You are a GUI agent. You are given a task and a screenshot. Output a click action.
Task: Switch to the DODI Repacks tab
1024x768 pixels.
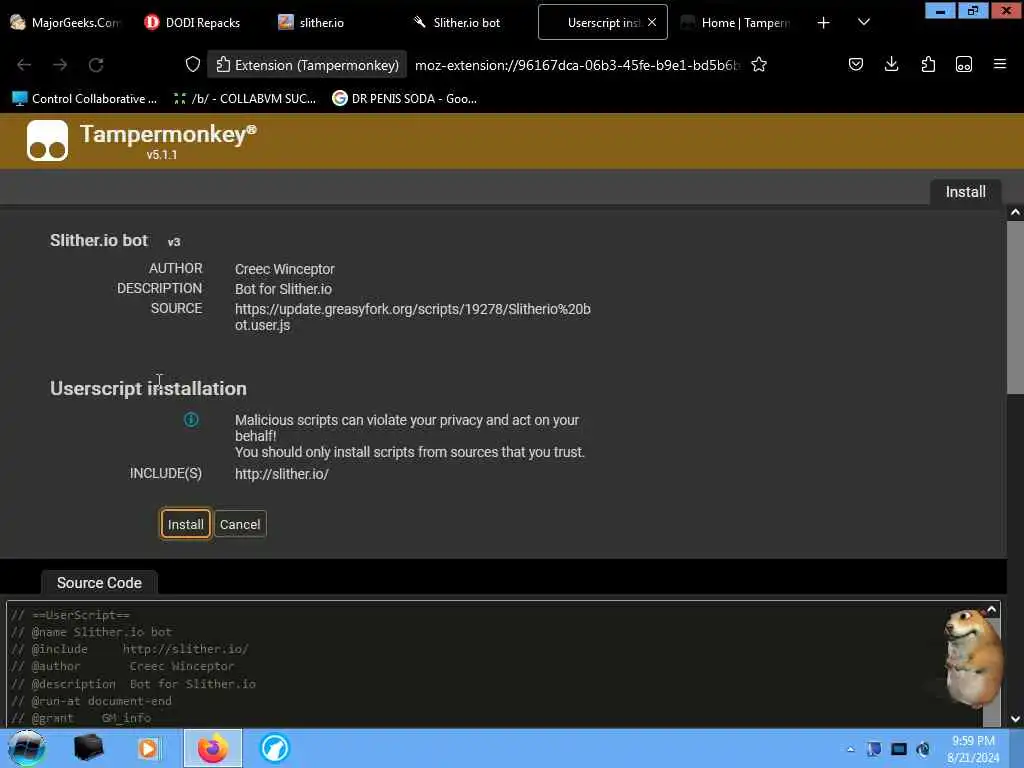point(192,22)
